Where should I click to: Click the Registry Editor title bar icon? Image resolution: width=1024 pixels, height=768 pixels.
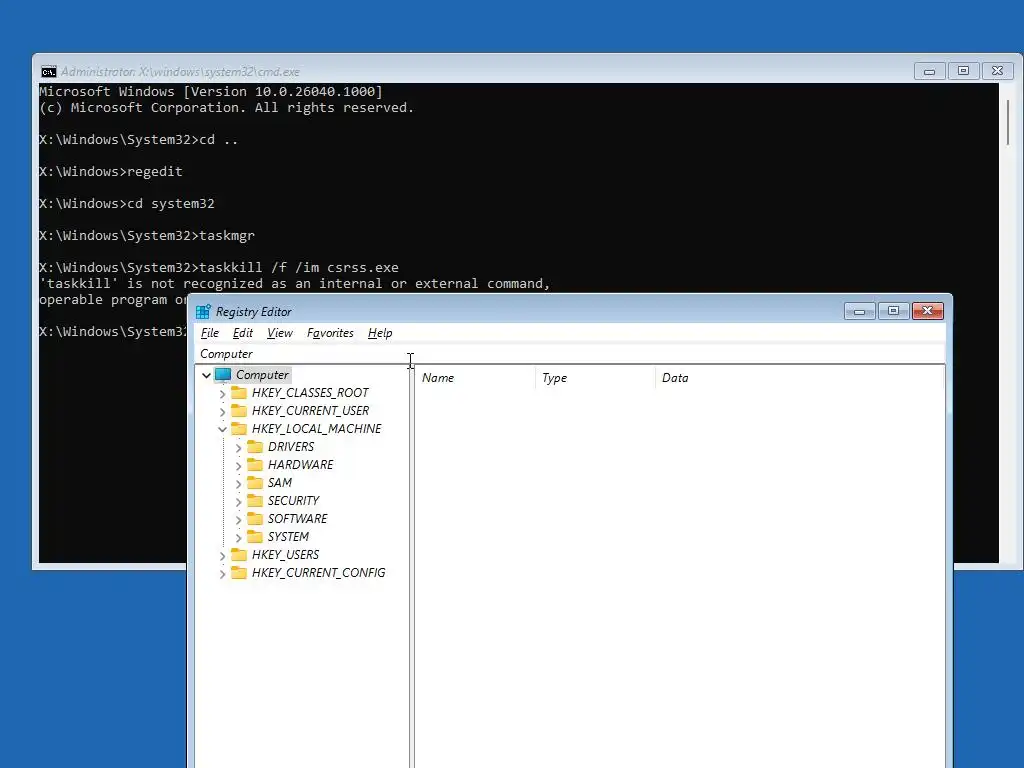203,312
